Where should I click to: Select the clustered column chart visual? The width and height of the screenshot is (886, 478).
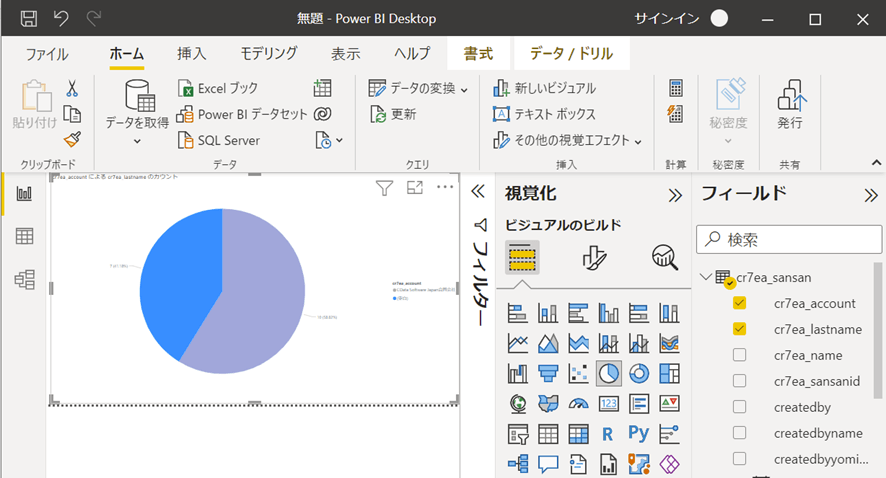[609, 313]
